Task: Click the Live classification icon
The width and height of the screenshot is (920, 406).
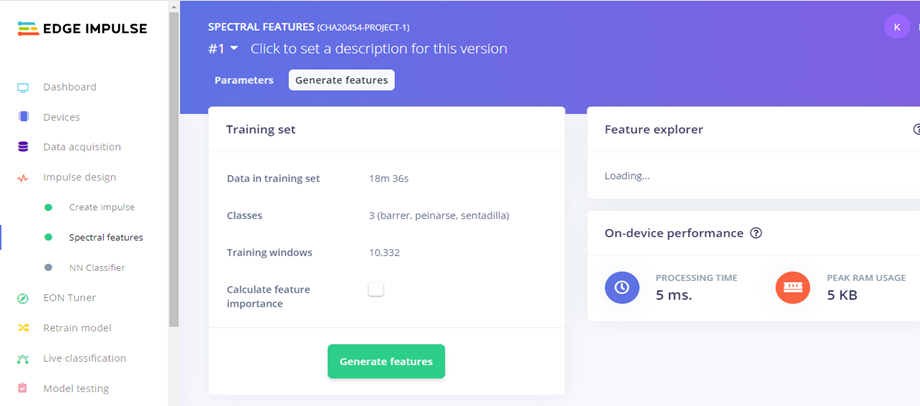Action: 23,358
